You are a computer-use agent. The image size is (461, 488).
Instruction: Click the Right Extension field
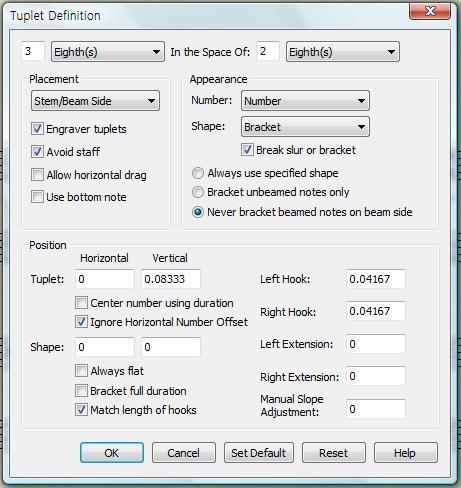point(376,376)
